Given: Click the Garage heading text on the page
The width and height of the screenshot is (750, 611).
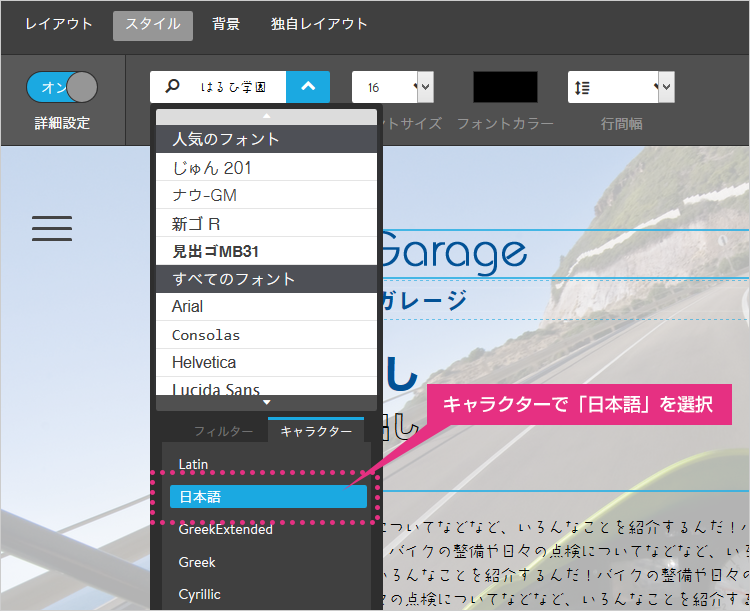Looking at the screenshot, I should 454,253.
